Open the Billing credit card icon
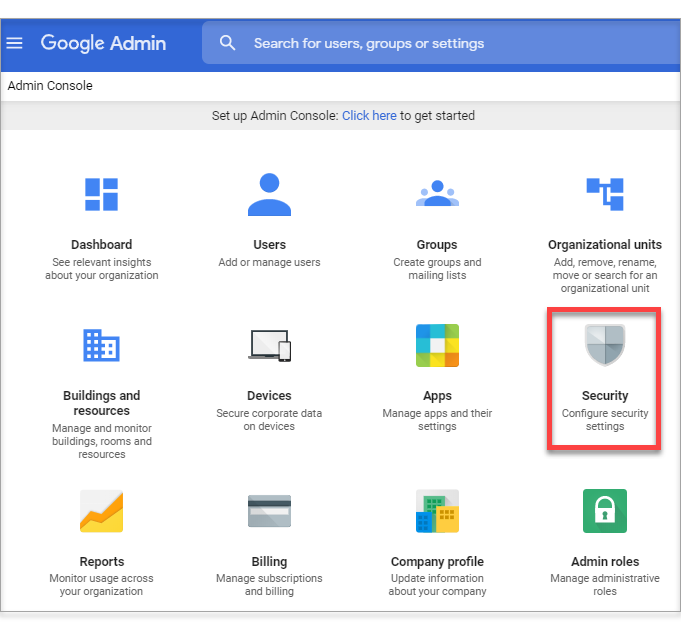Image resolution: width=681 pixels, height=635 pixels. [269, 511]
